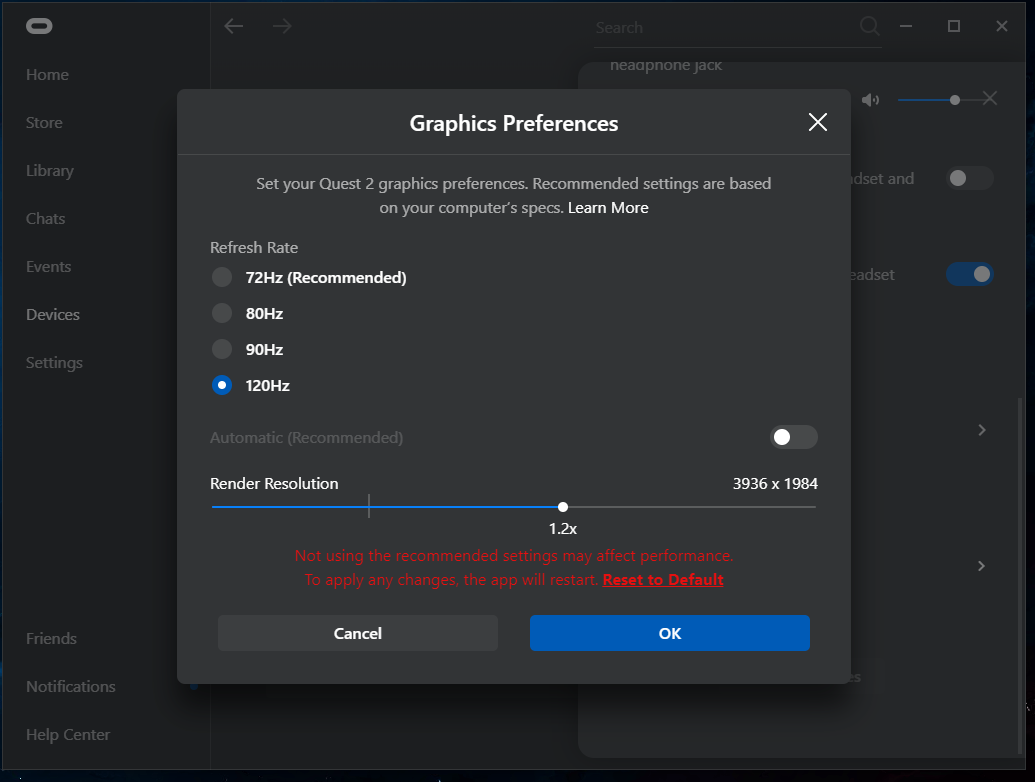Click the Render Resolution label

pyautogui.click(x=274, y=484)
